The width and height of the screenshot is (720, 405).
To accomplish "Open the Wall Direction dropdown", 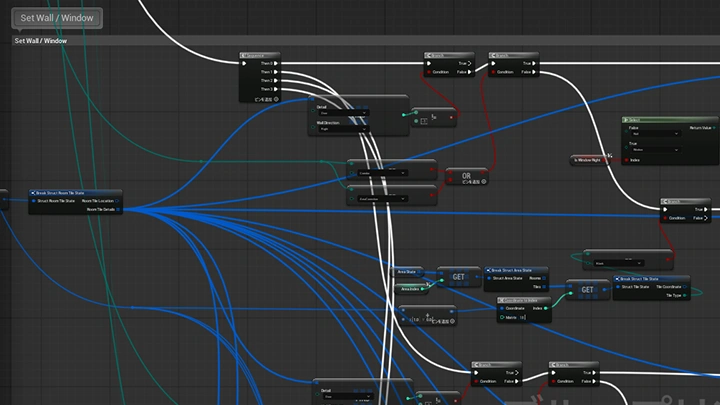I will click(343, 129).
